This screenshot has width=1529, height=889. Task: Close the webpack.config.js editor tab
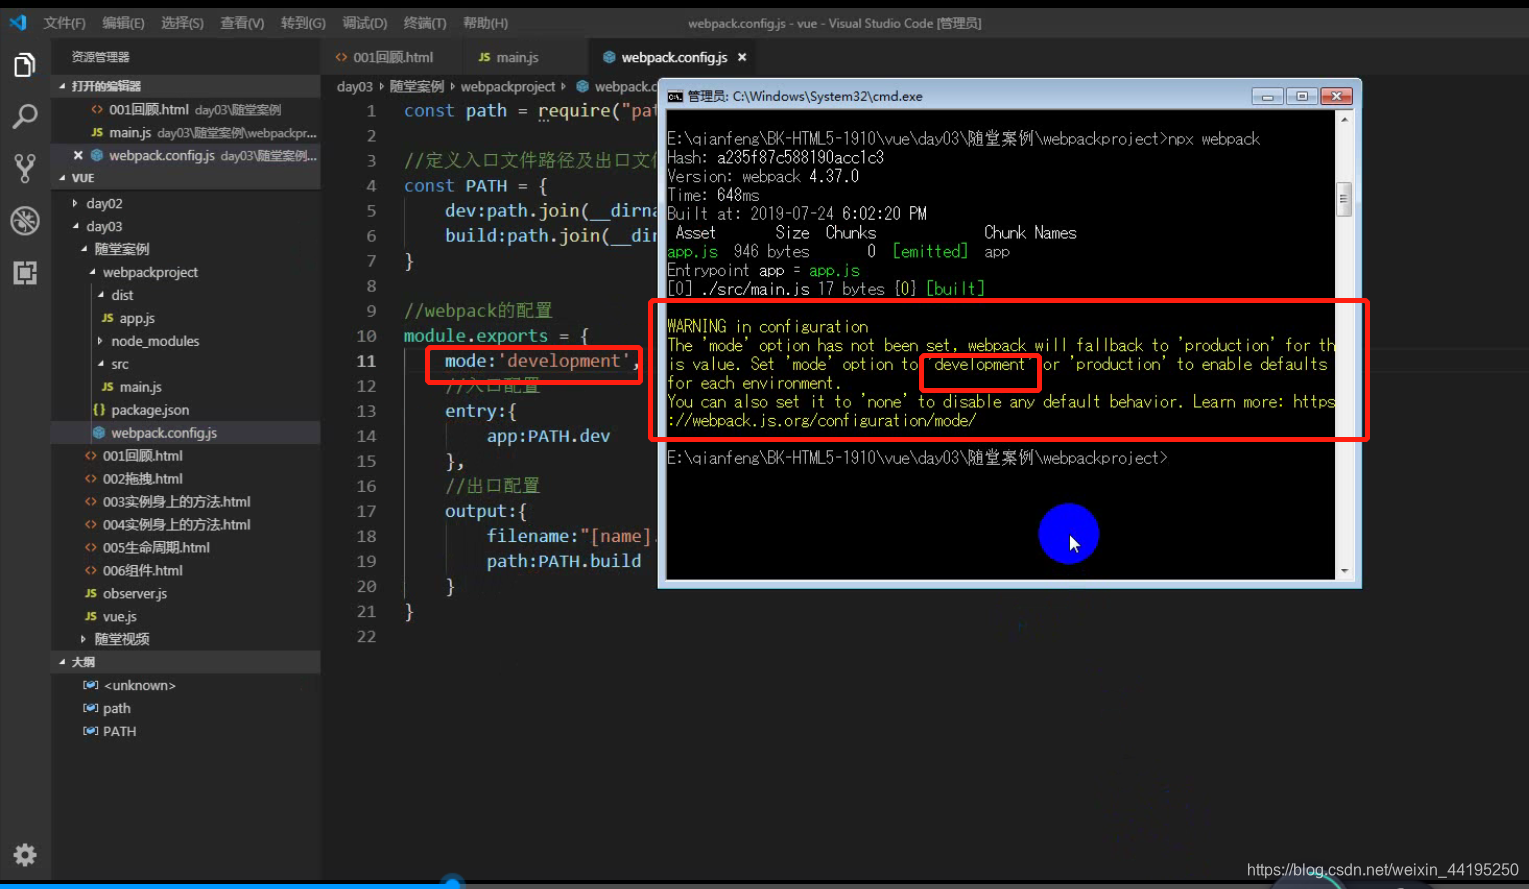(742, 58)
